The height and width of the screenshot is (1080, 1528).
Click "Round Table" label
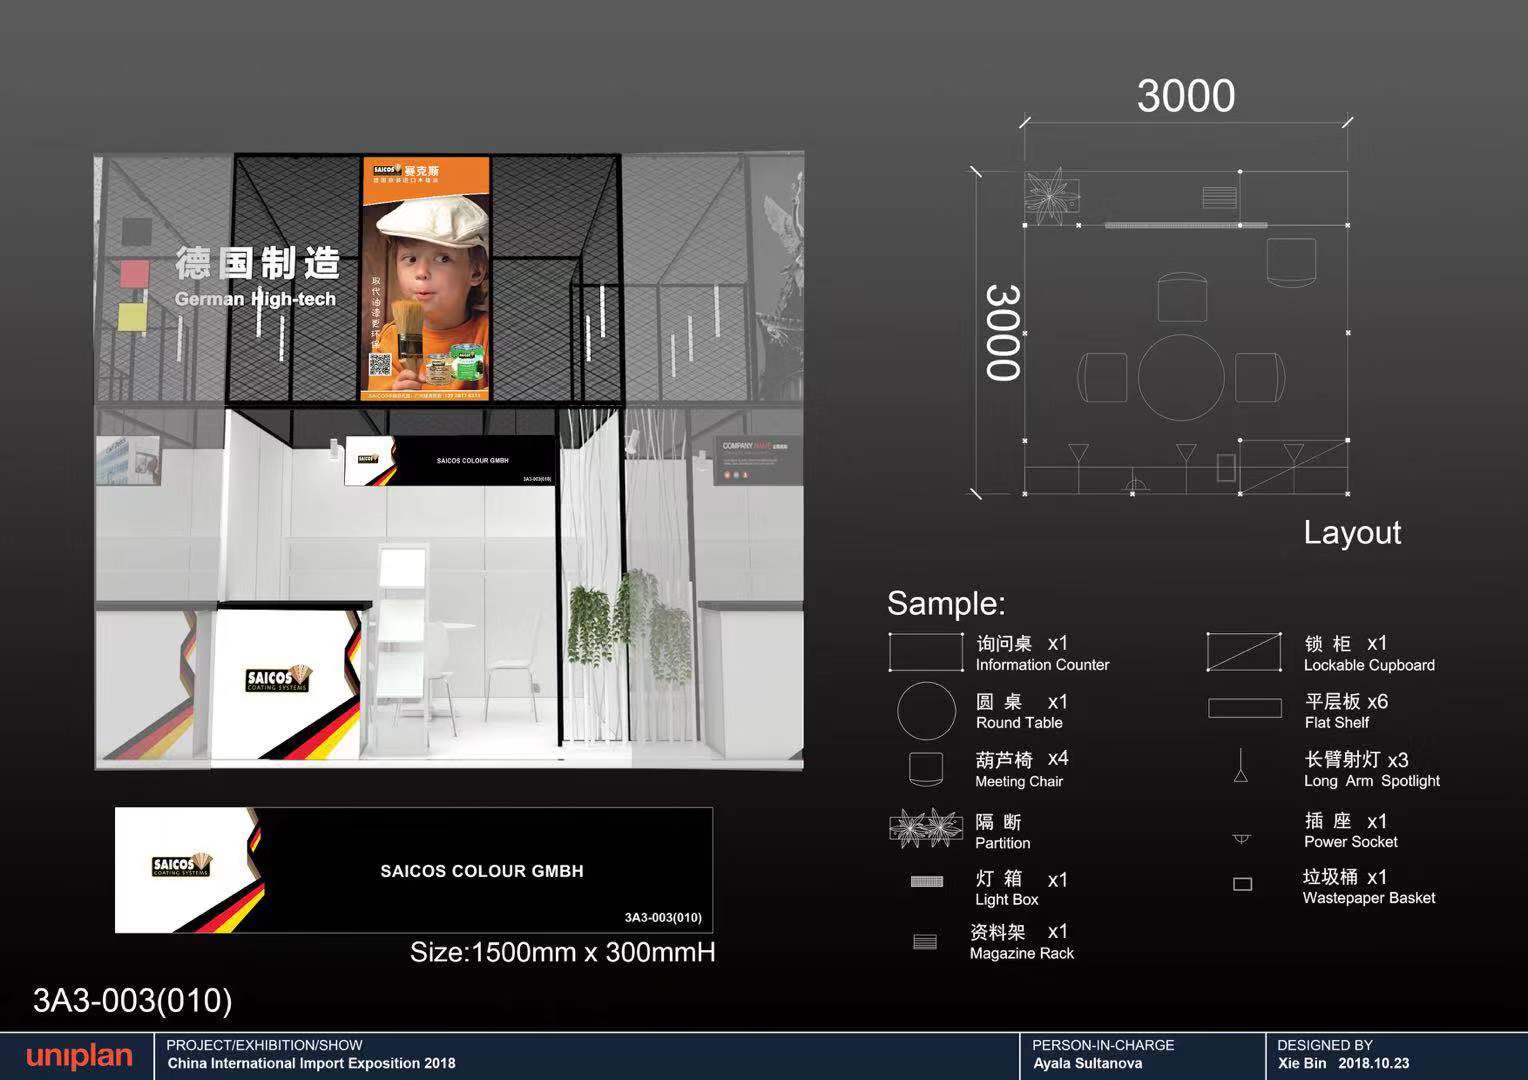coord(1019,723)
